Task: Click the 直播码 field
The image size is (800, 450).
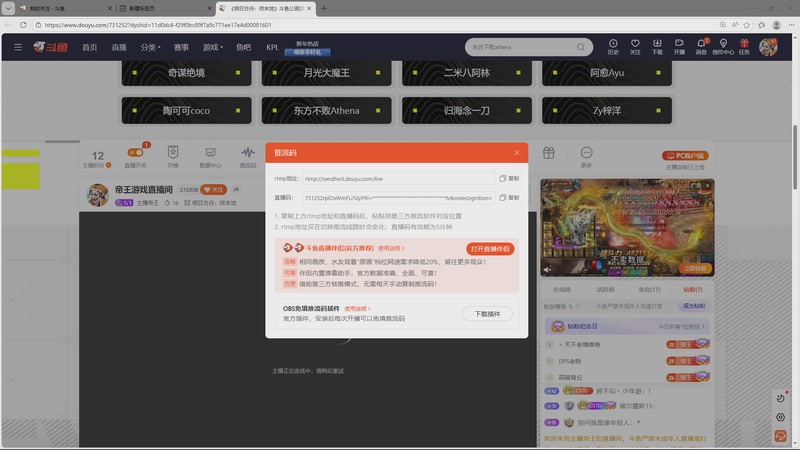Action: point(399,197)
